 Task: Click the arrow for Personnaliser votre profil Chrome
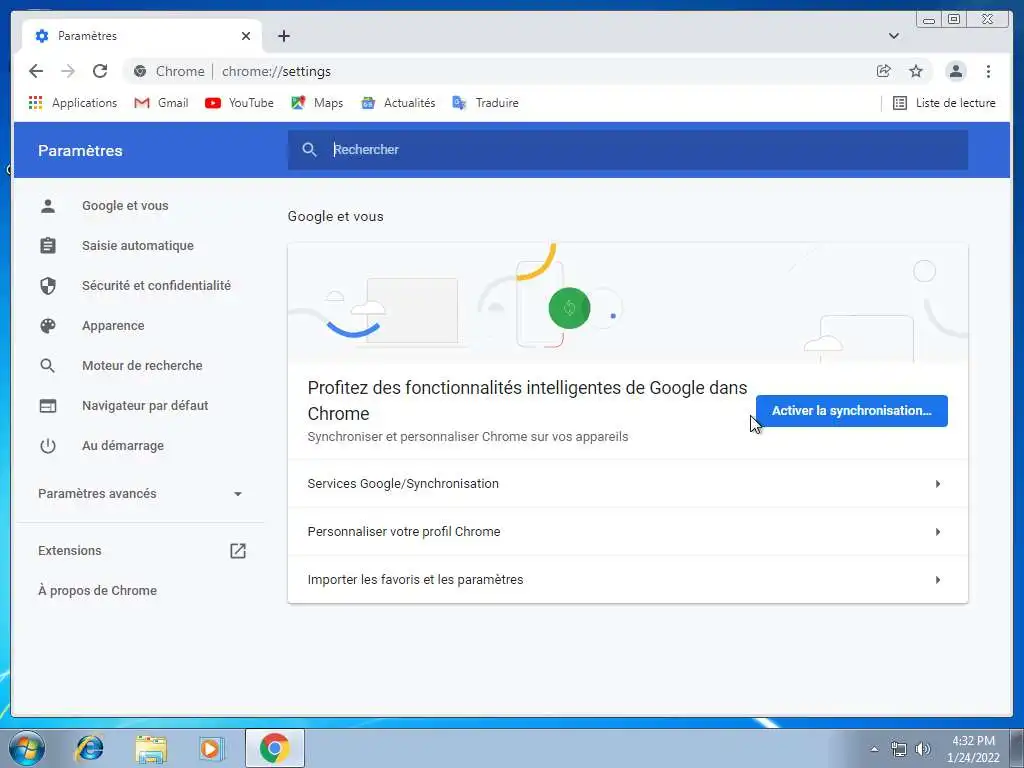(938, 532)
